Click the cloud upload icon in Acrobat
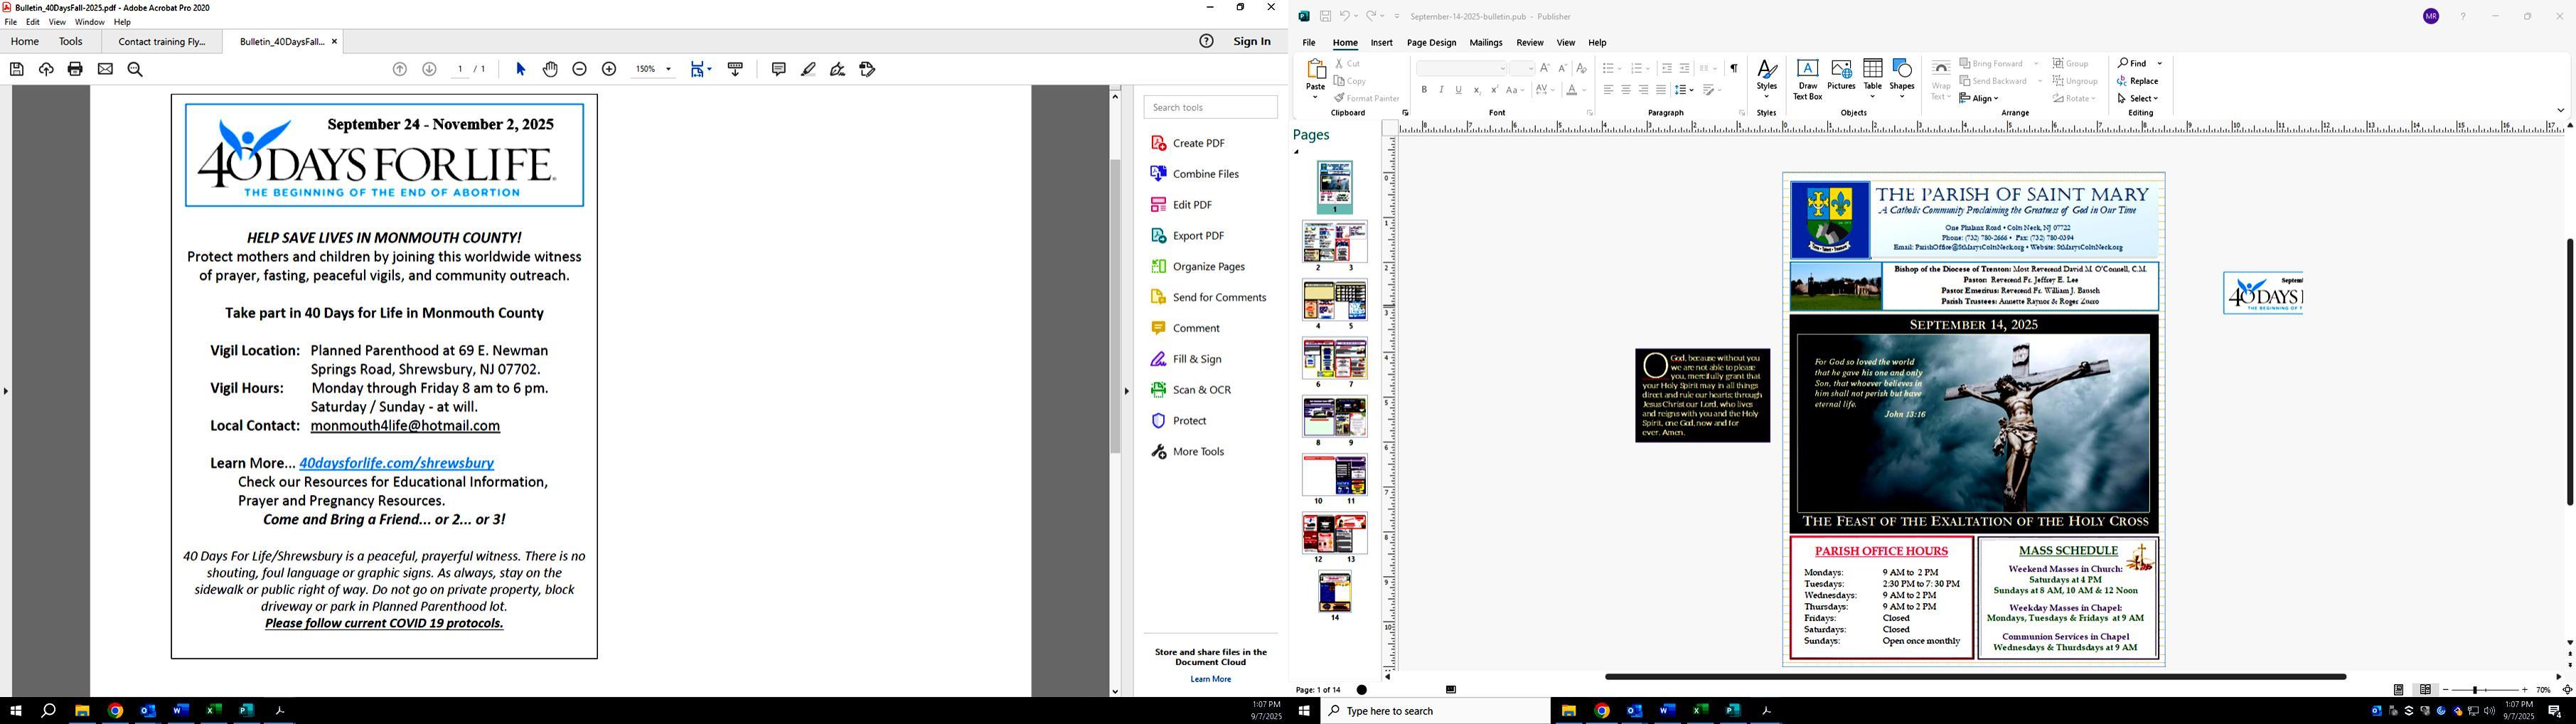Viewport: 2576px width, 724px height. (46, 69)
